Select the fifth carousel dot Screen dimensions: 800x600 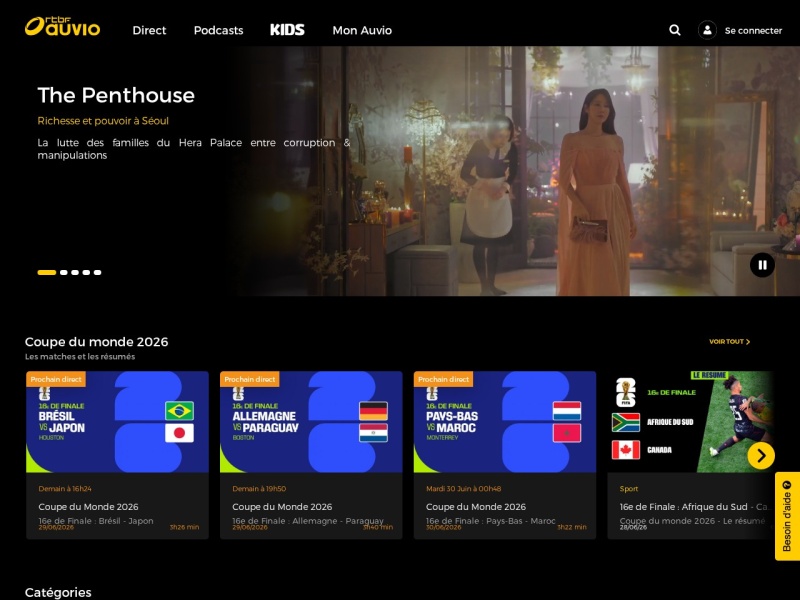tap(97, 272)
